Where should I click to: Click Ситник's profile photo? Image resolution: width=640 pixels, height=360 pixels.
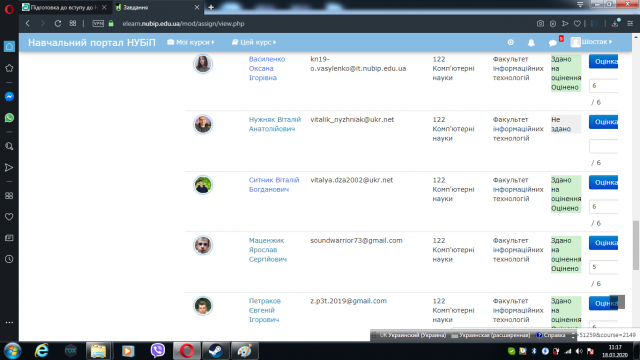203,185
